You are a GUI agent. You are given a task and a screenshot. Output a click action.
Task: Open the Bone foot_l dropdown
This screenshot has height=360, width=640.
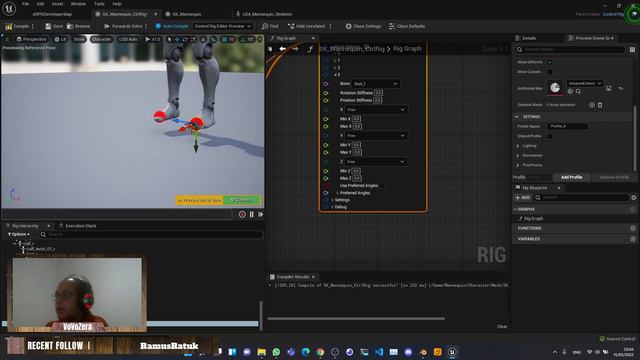click(375, 84)
